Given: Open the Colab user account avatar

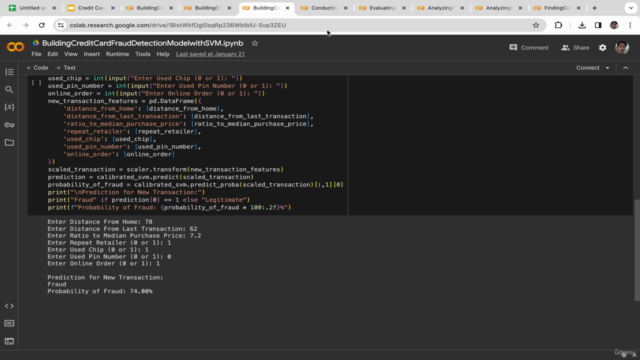Looking at the screenshot, I should click(622, 47).
